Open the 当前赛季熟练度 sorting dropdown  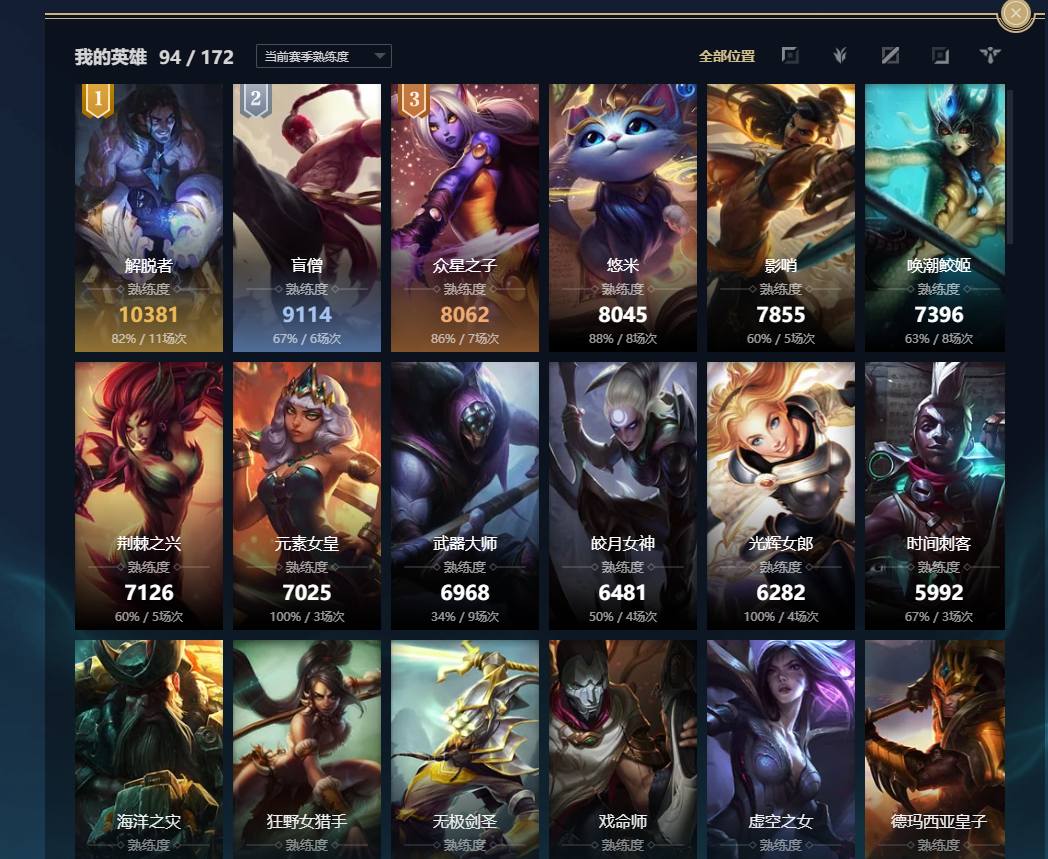coord(323,56)
